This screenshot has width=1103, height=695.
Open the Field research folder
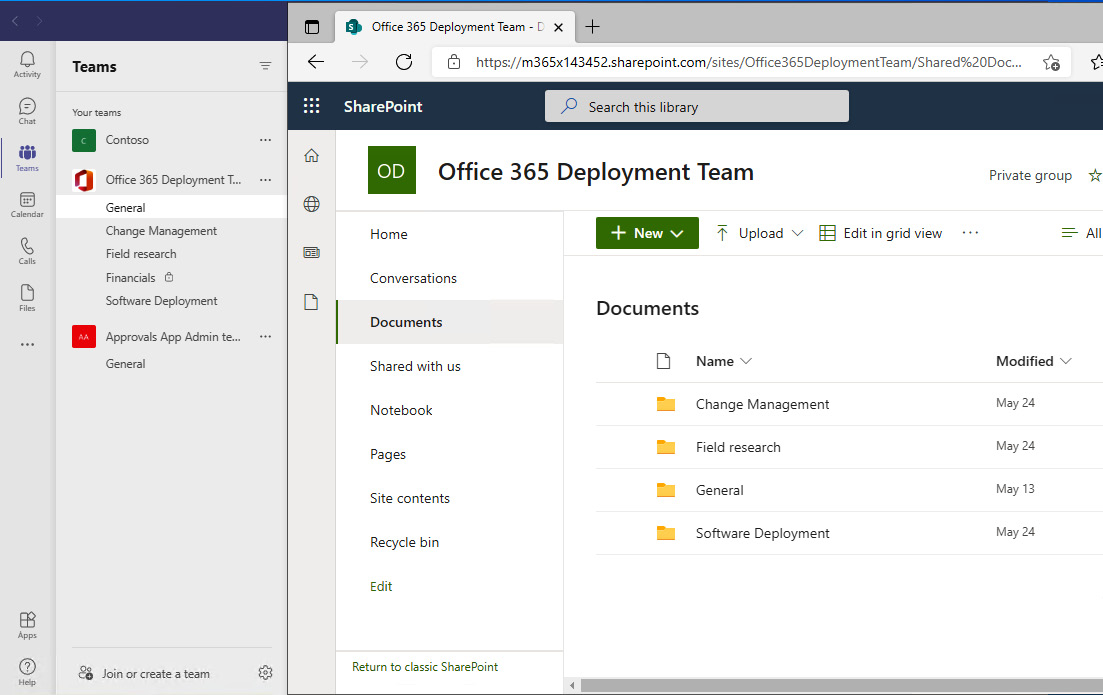(x=738, y=447)
